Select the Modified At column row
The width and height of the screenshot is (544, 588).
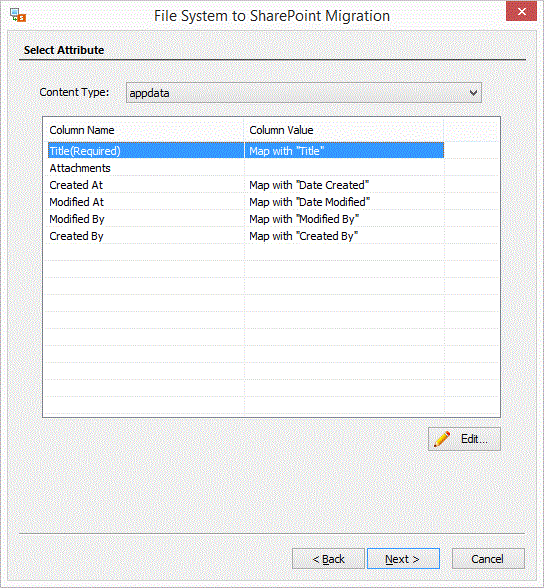(246, 202)
